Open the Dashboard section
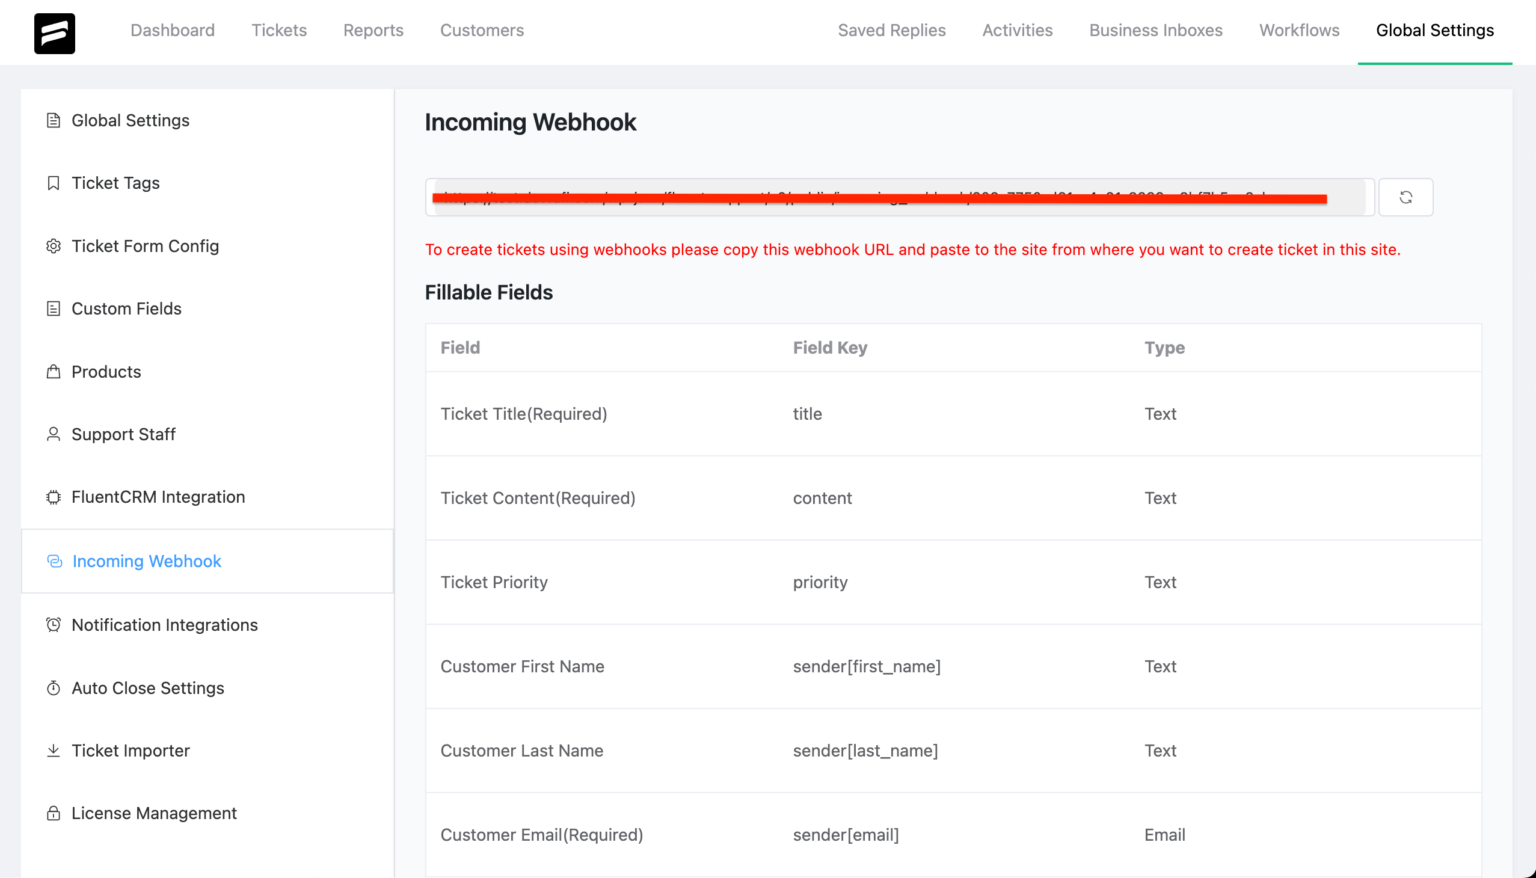 tap(172, 30)
